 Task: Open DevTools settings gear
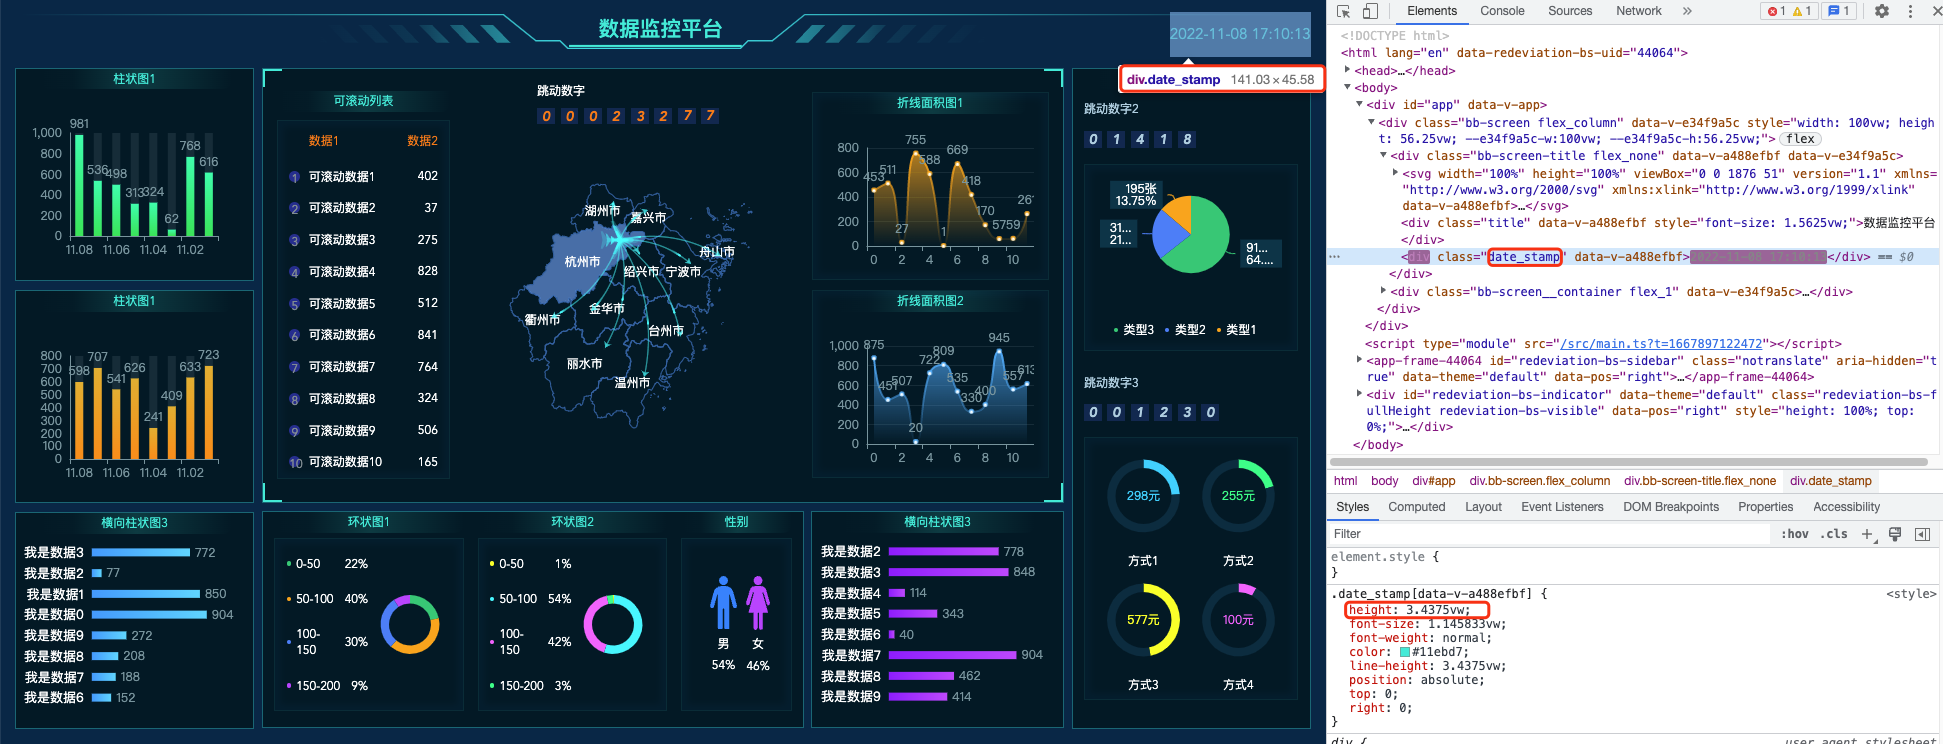click(1882, 11)
